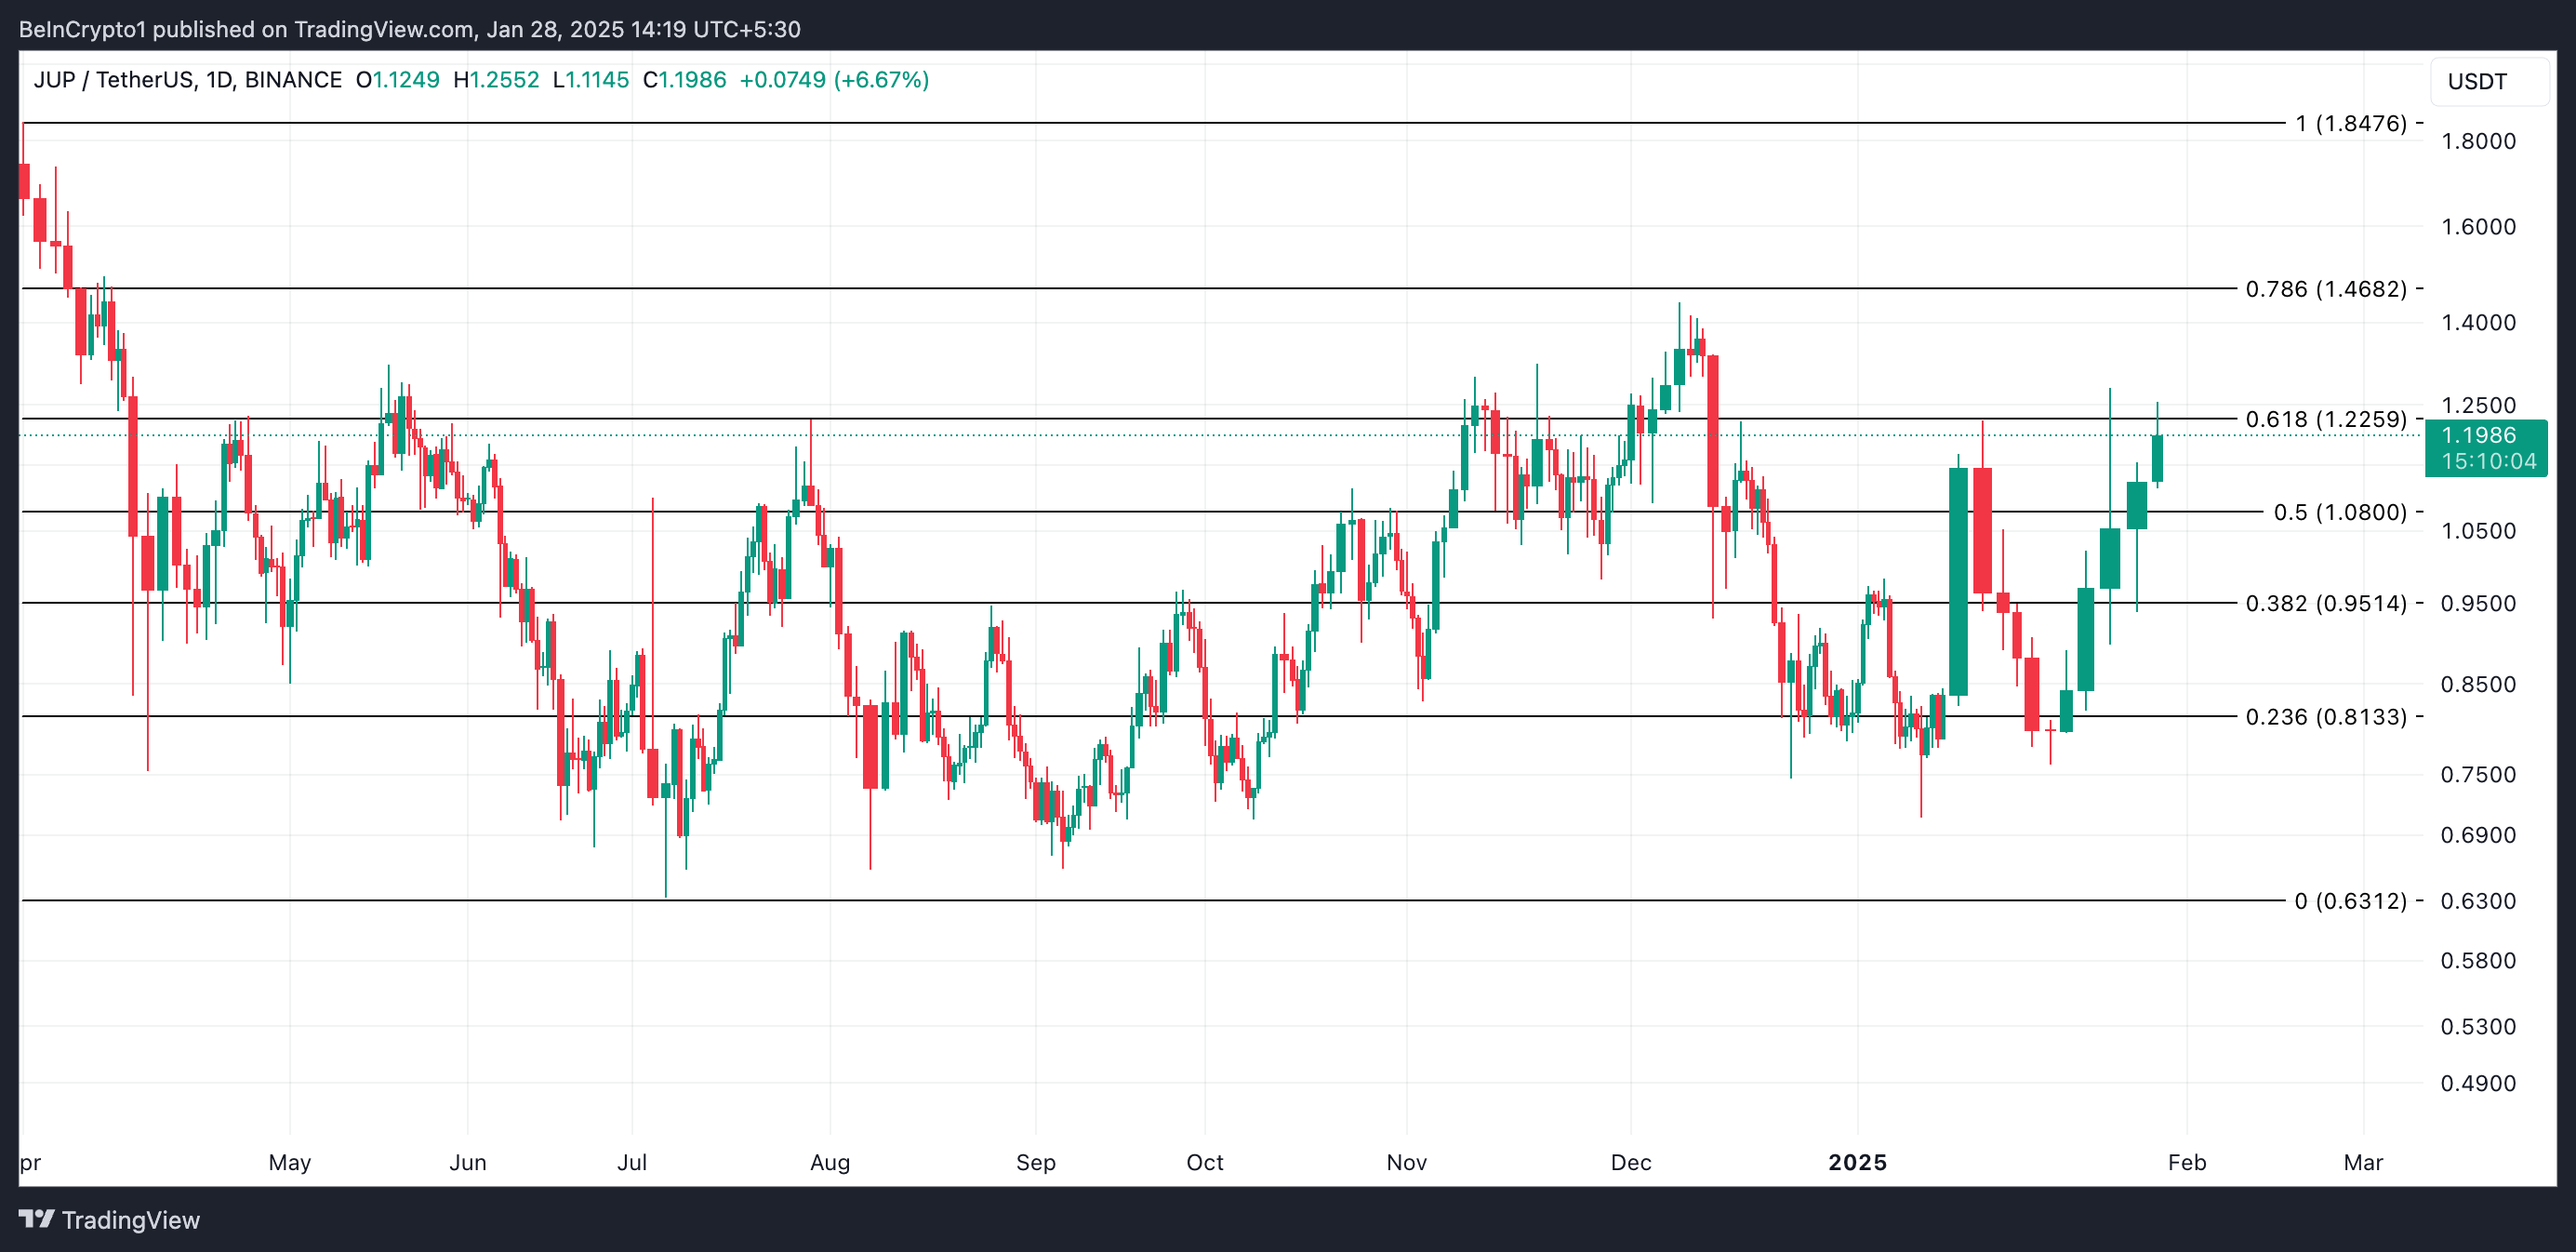Click the 0.618 (1.2259) Fibonacci label
Viewport: 2576px width, 1252px height.
[2325, 419]
